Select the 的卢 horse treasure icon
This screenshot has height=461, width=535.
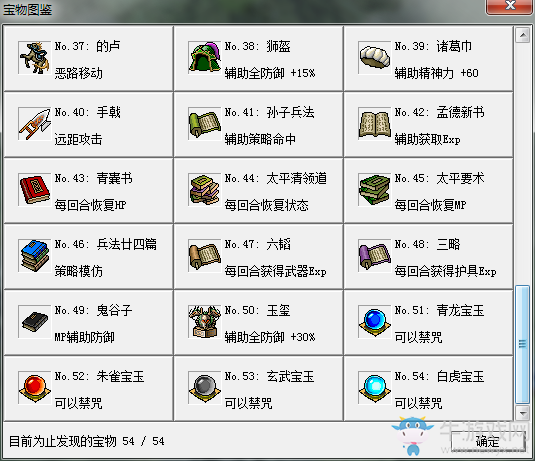34,58
